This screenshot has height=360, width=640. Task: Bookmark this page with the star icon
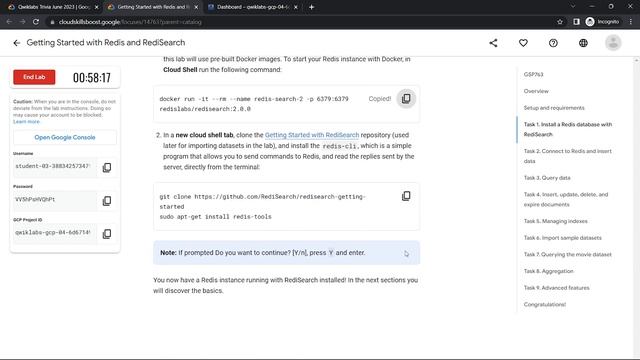(560, 22)
